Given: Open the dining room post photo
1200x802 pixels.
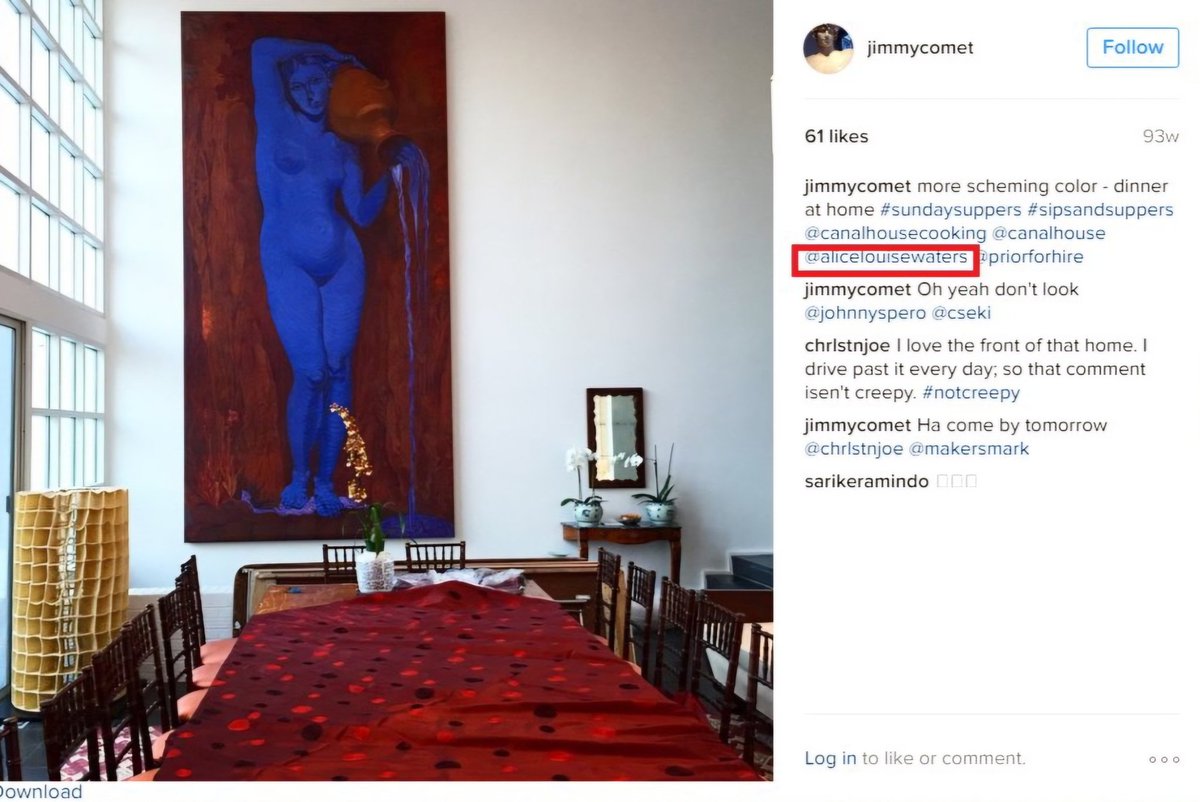Looking at the screenshot, I should 386,390.
